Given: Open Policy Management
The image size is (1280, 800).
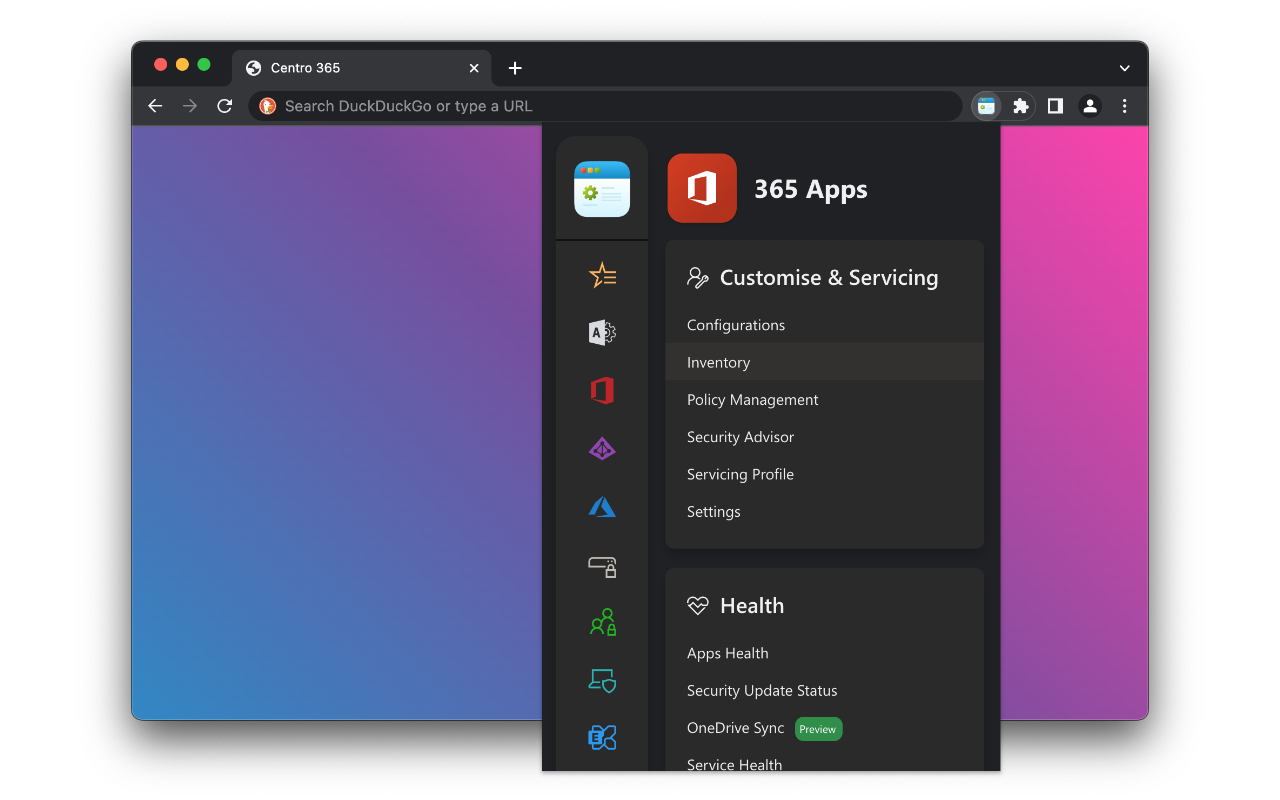Looking at the screenshot, I should pyautogui.click(x=752, y=400).
